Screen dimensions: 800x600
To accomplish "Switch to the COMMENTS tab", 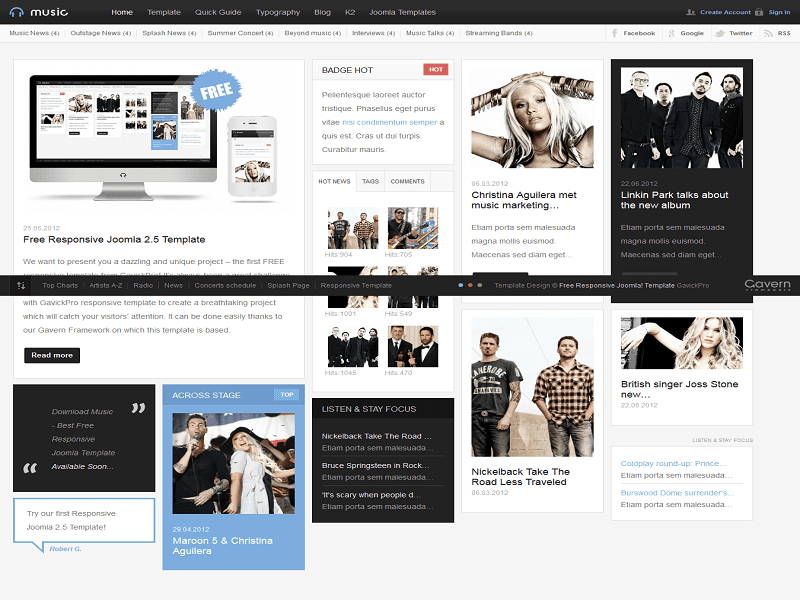I will [x=408, y=181].
